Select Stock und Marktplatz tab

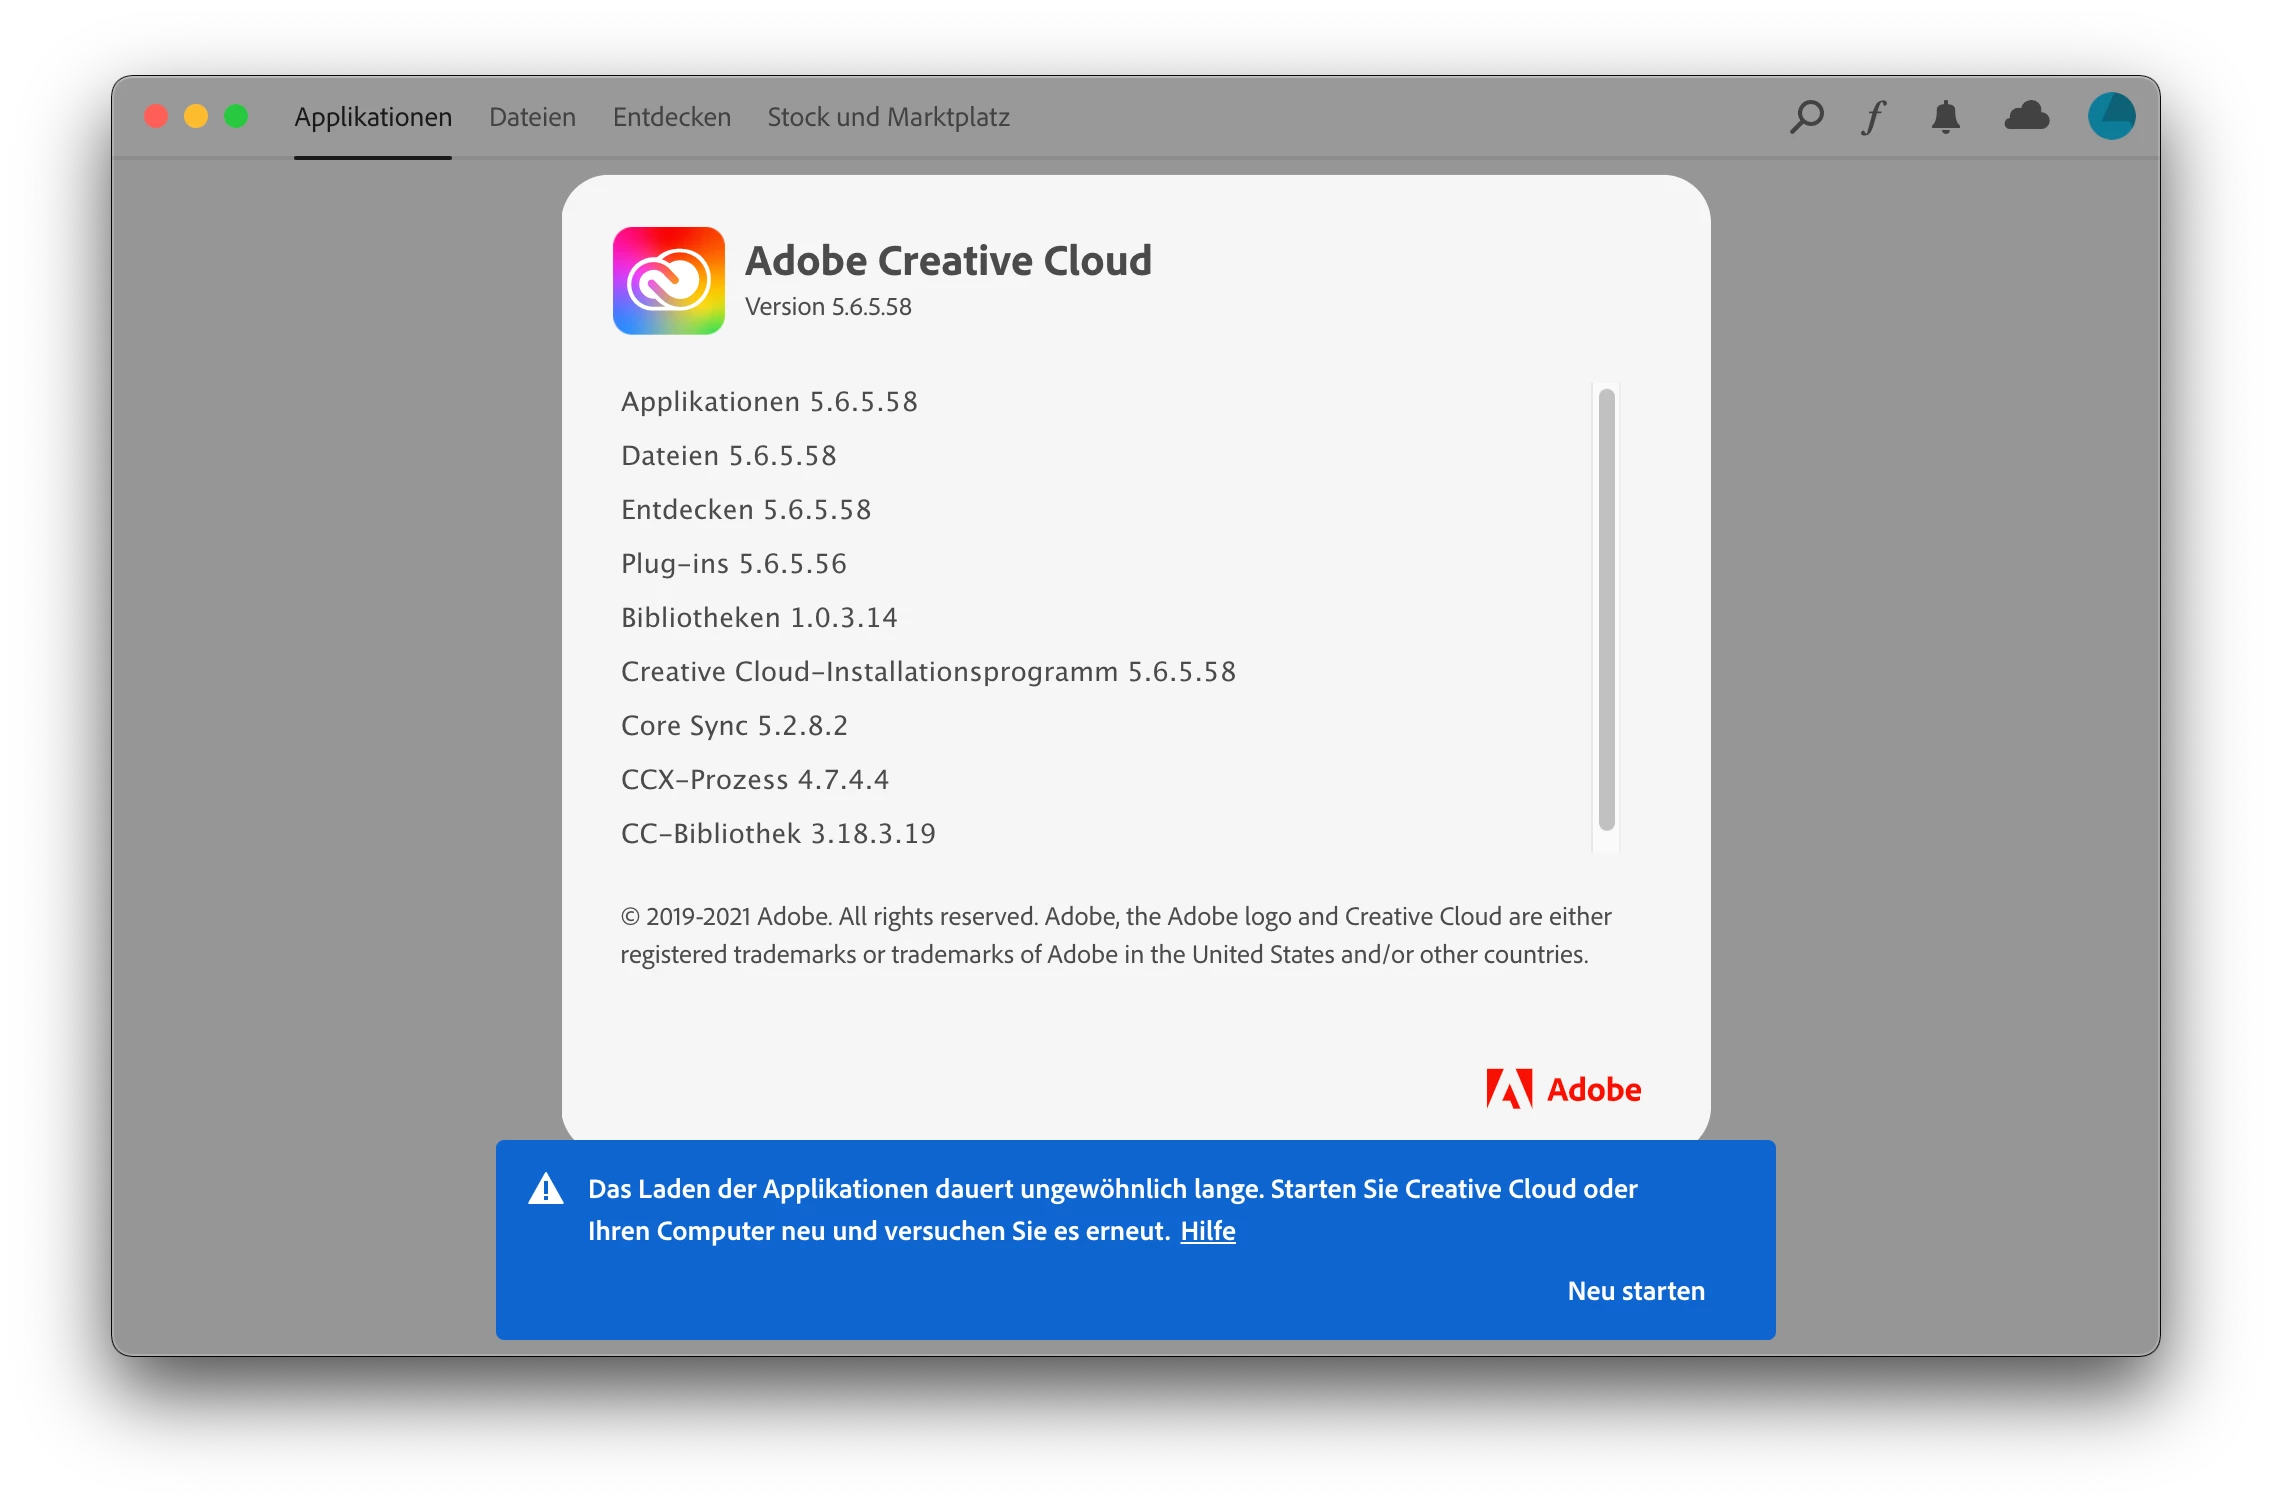[888, 117]
